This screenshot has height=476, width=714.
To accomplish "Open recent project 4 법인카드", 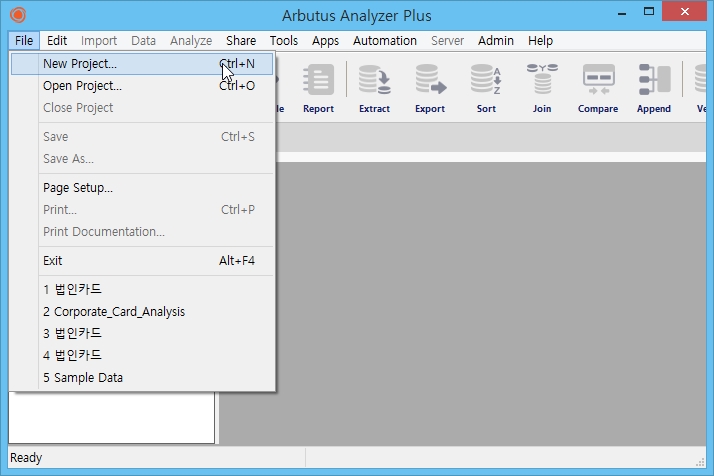I will pos(142,355).
